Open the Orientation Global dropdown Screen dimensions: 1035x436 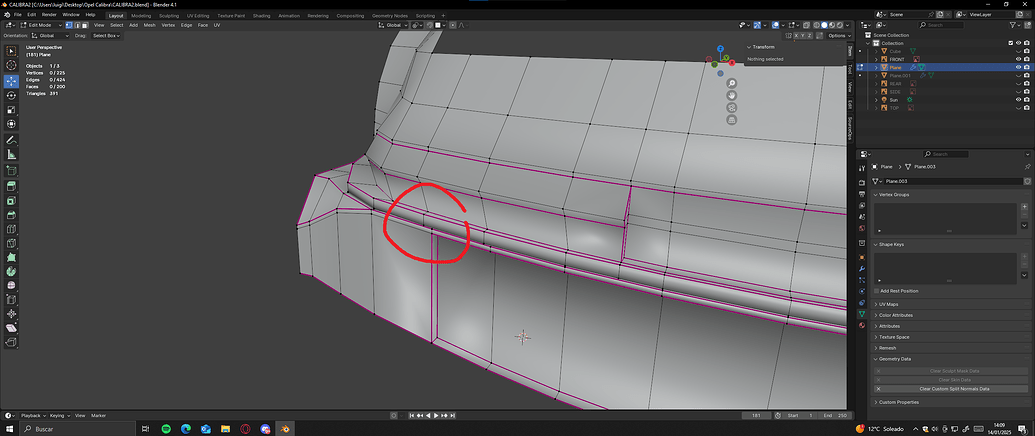click(50, 36)
